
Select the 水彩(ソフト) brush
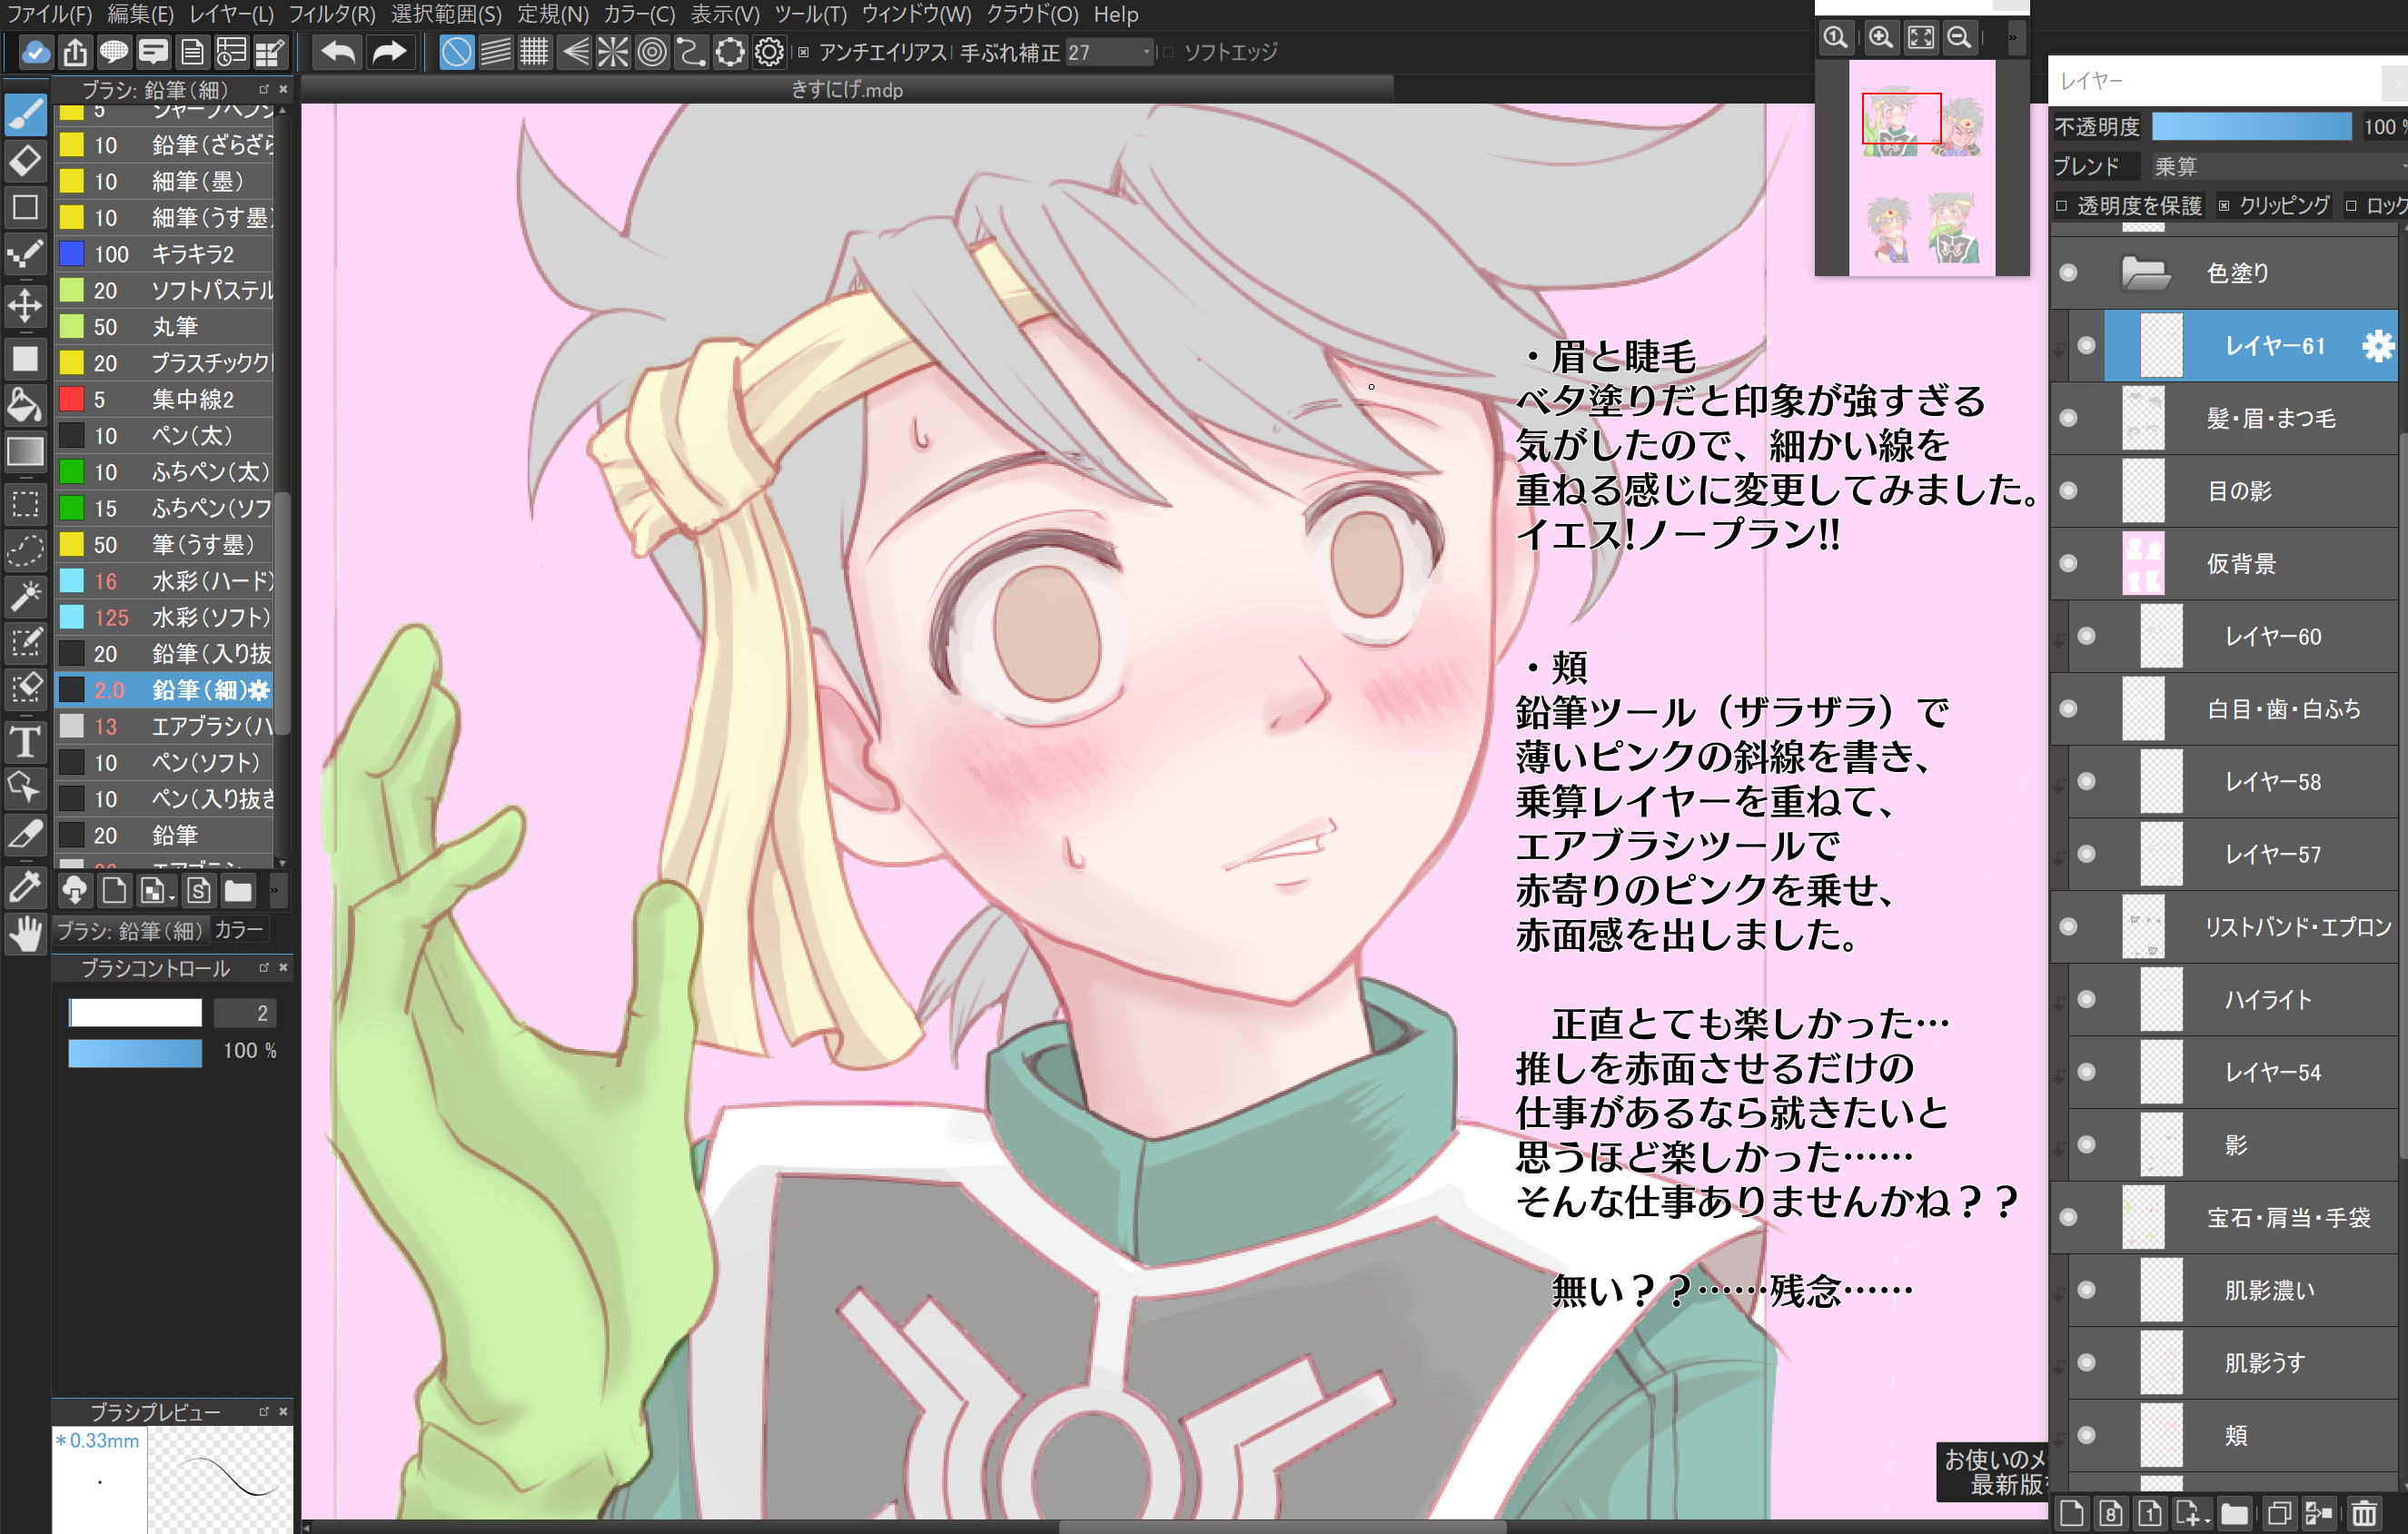210,617
